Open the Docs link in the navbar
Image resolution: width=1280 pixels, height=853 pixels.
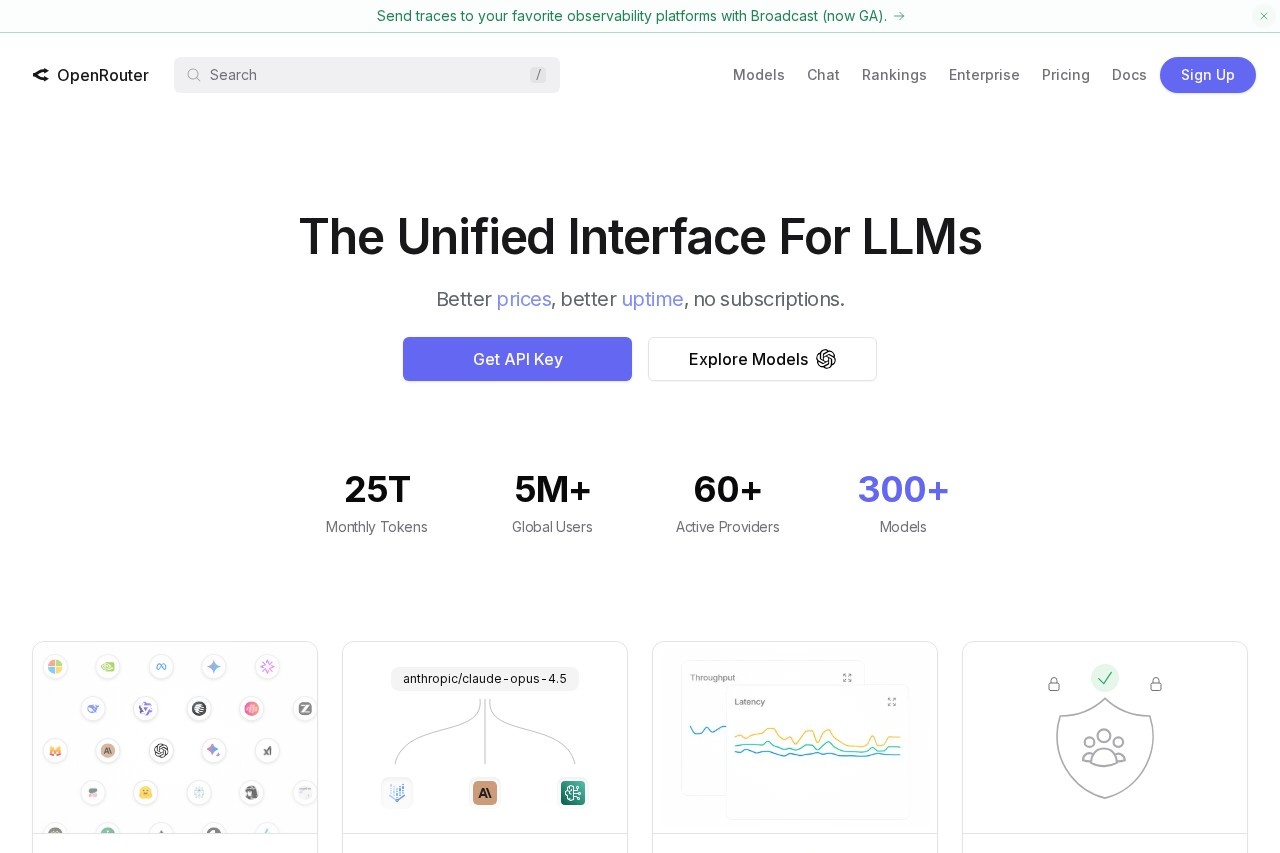coord(1129,75)
